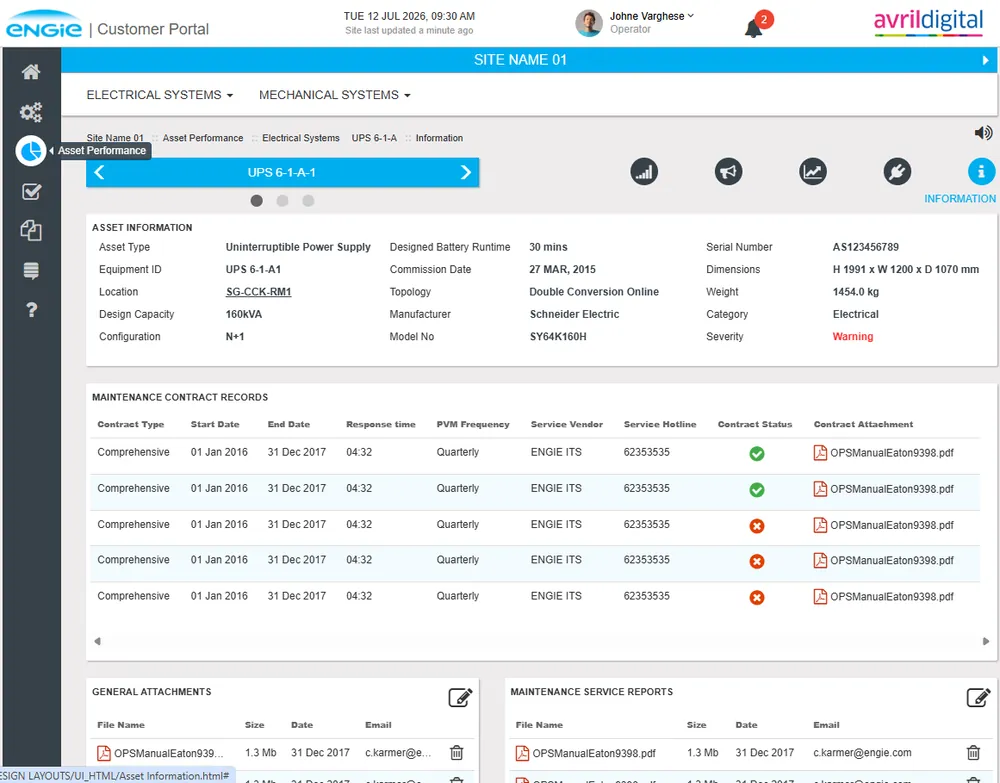Viewport: 1000px width, 783px height.
Task: Click Johne Varghese profile avatar
Action: click(589, 23)
